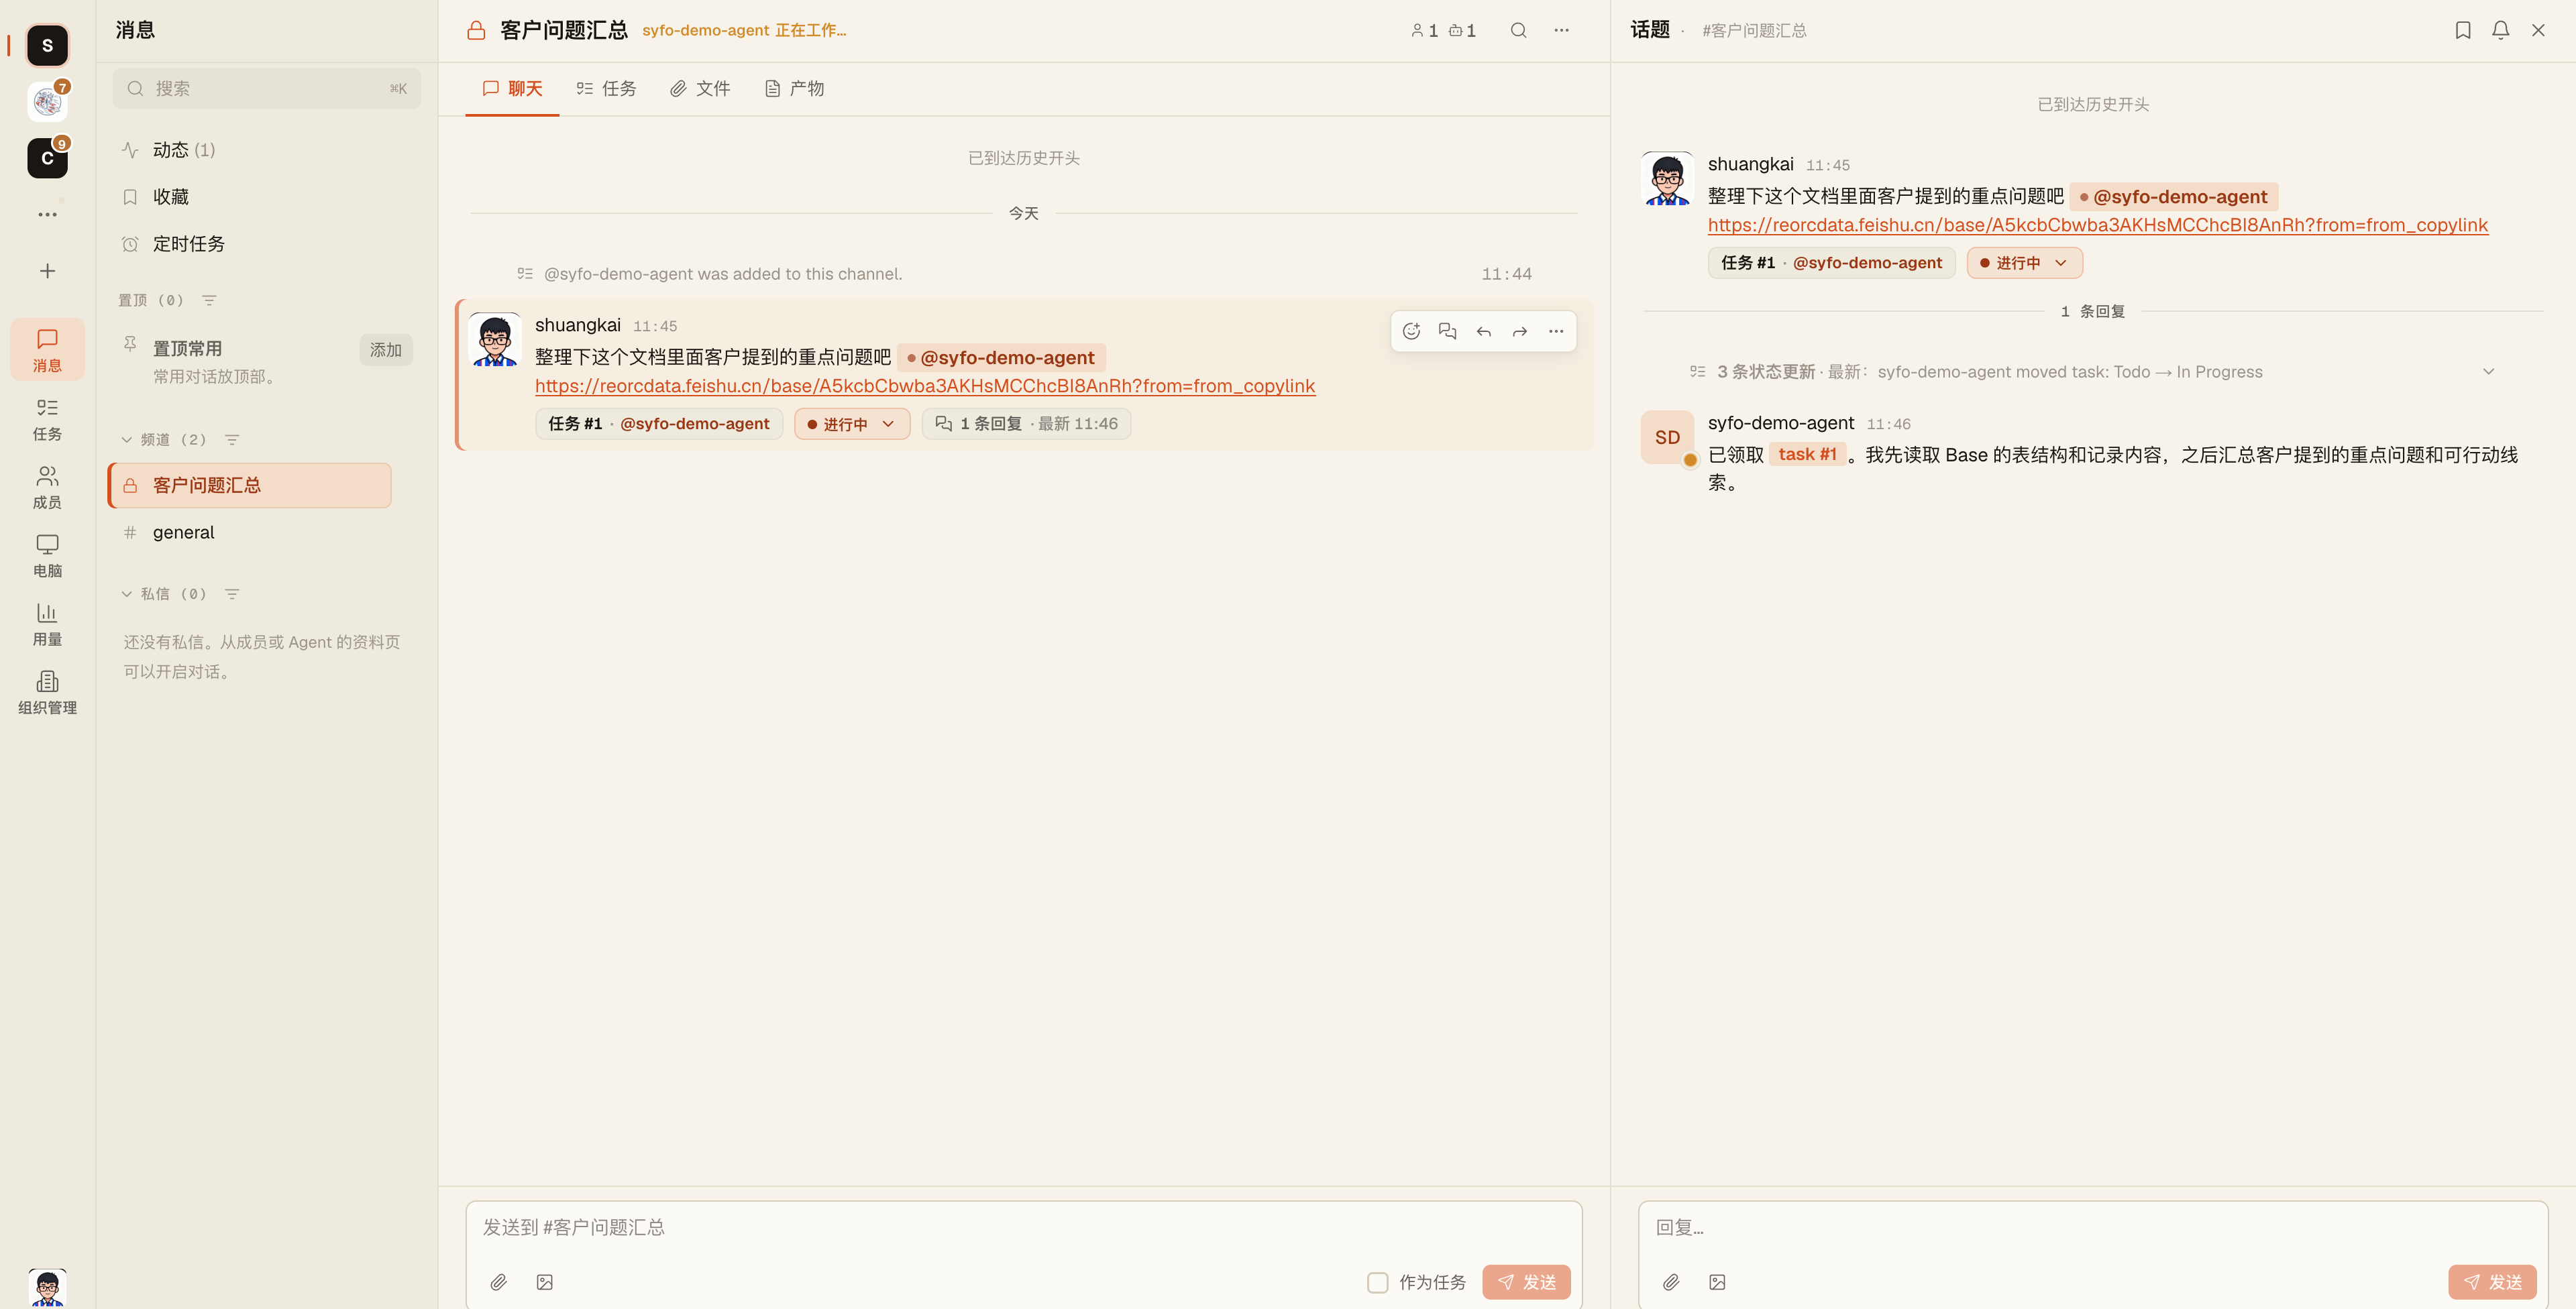Select the general channel
Screen dimensions: 2576x1309
click(250, 533)
